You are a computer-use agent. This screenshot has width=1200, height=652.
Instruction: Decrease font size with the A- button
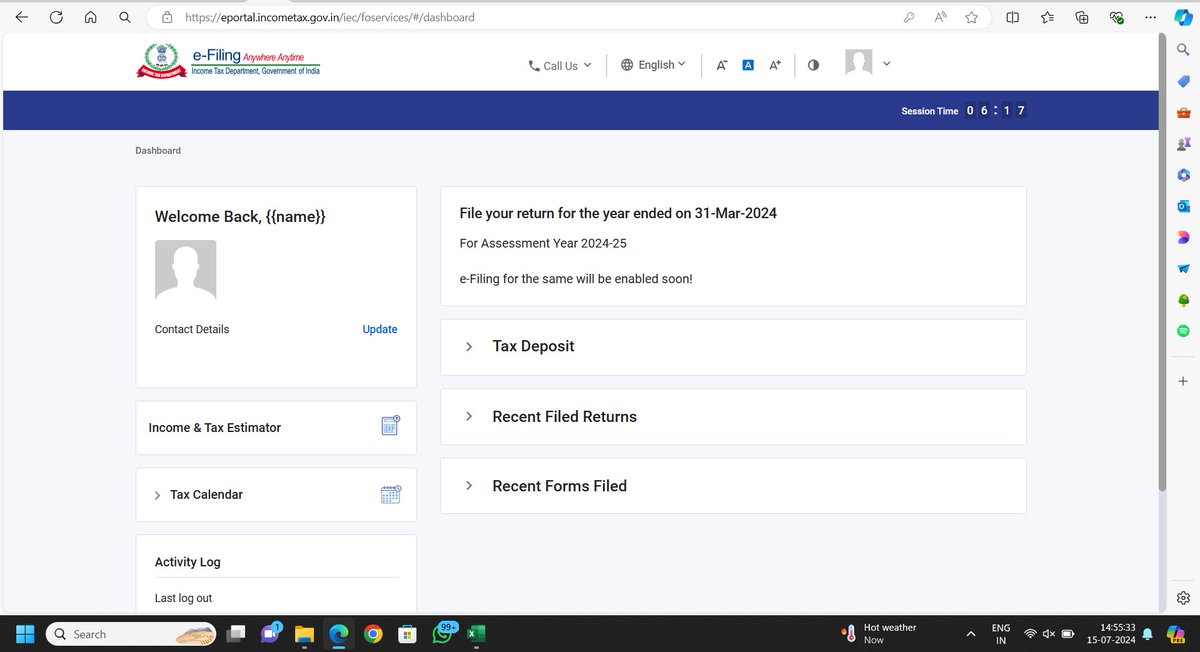coord(721,65)
